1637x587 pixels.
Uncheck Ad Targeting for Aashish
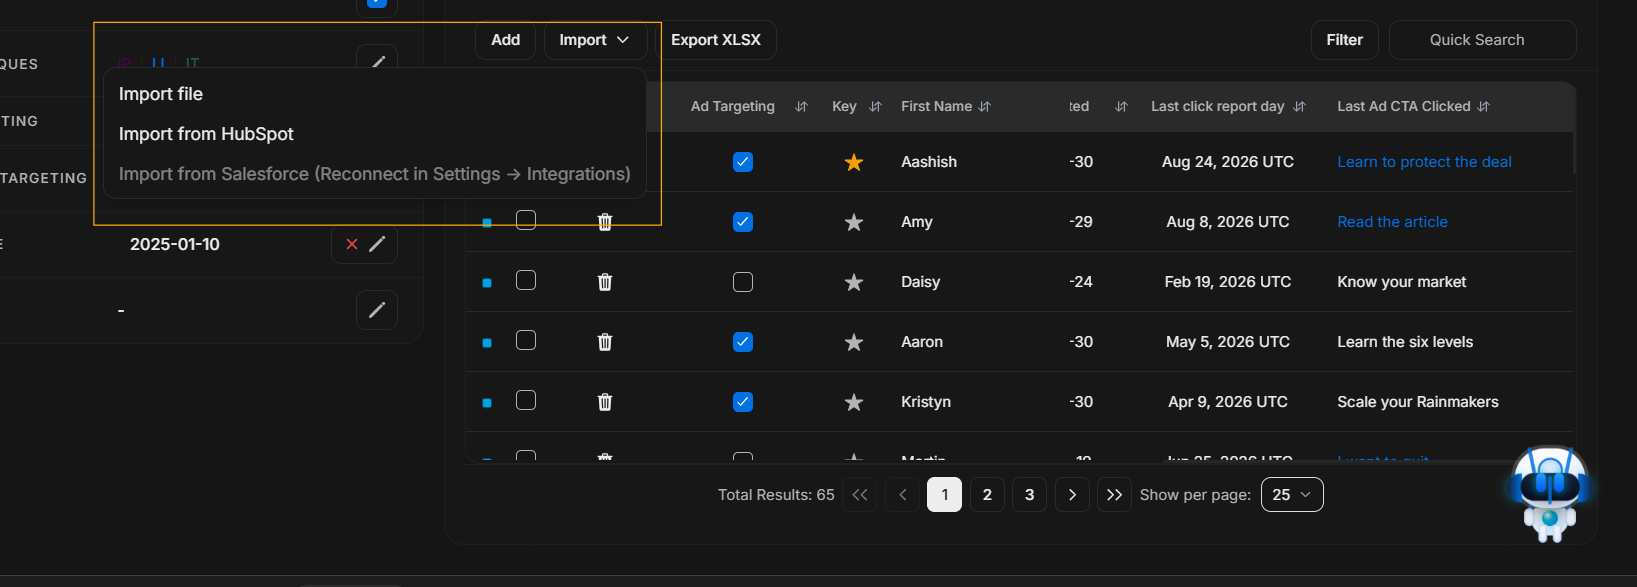coord(743,162)
